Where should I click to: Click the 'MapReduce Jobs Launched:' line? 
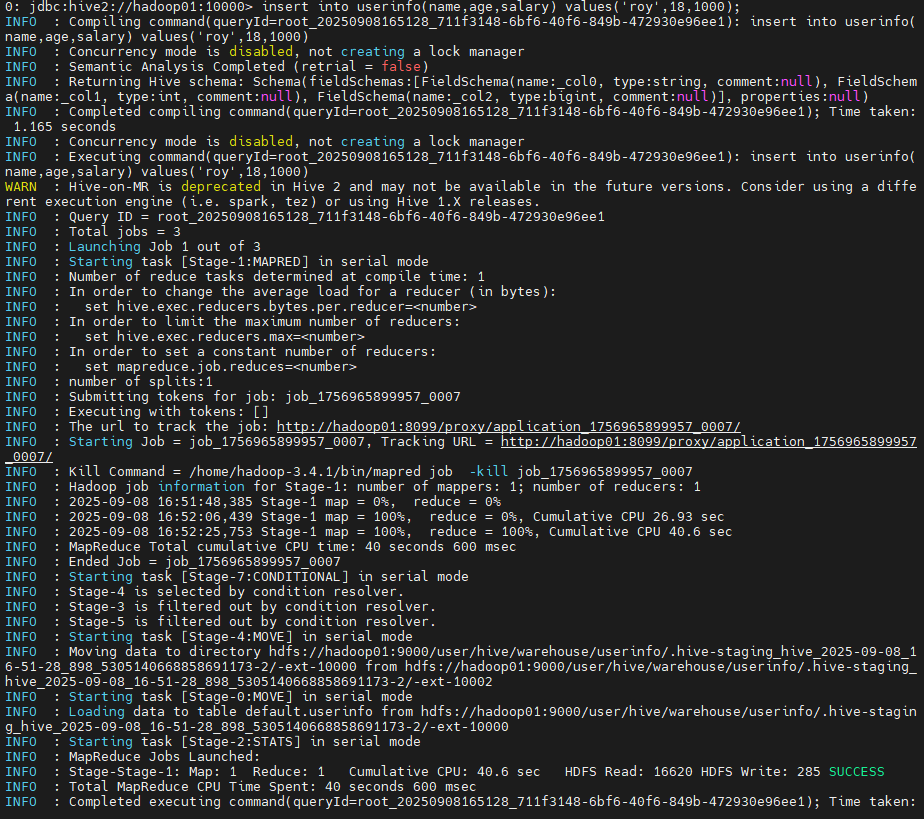[x=164, y=757]
